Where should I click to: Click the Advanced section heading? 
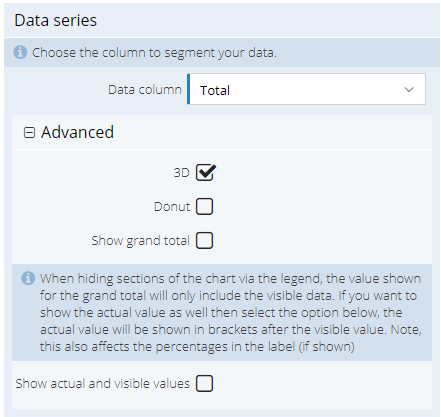coord(77,132)
